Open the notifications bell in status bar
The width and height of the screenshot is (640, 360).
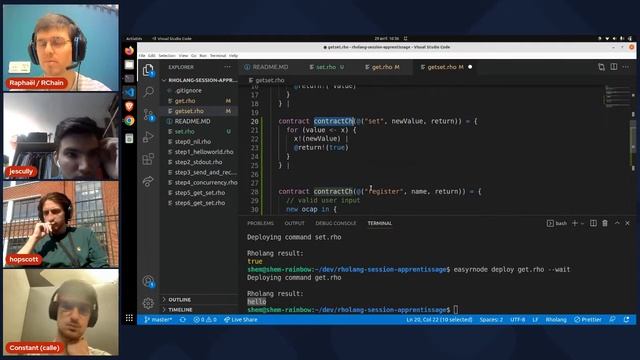(627, 320)
